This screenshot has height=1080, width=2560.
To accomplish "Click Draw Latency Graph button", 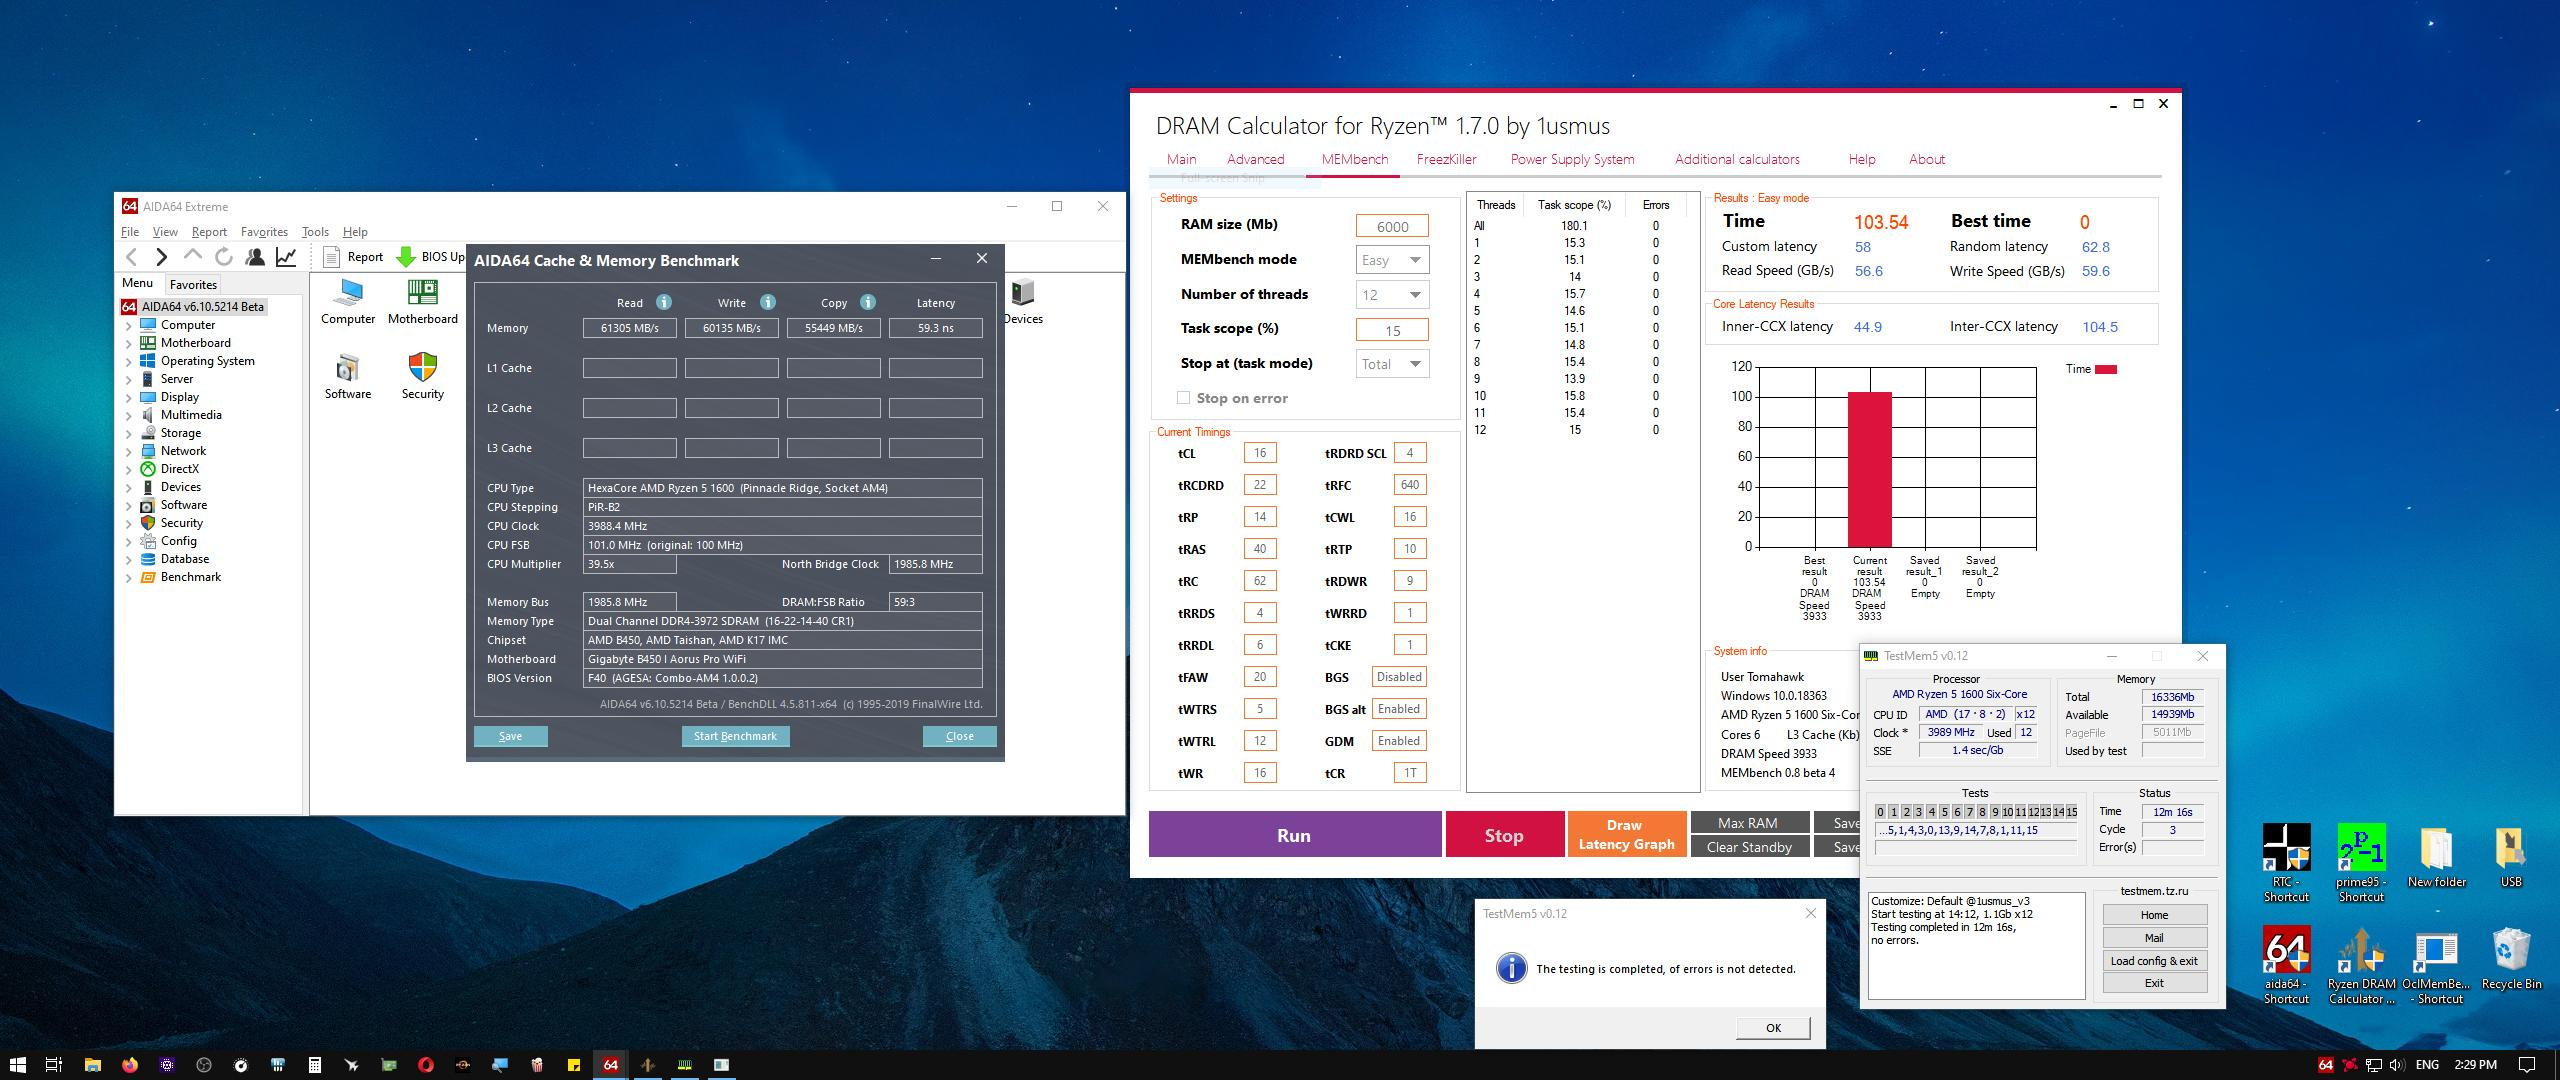I will [x=1627, y=835].
